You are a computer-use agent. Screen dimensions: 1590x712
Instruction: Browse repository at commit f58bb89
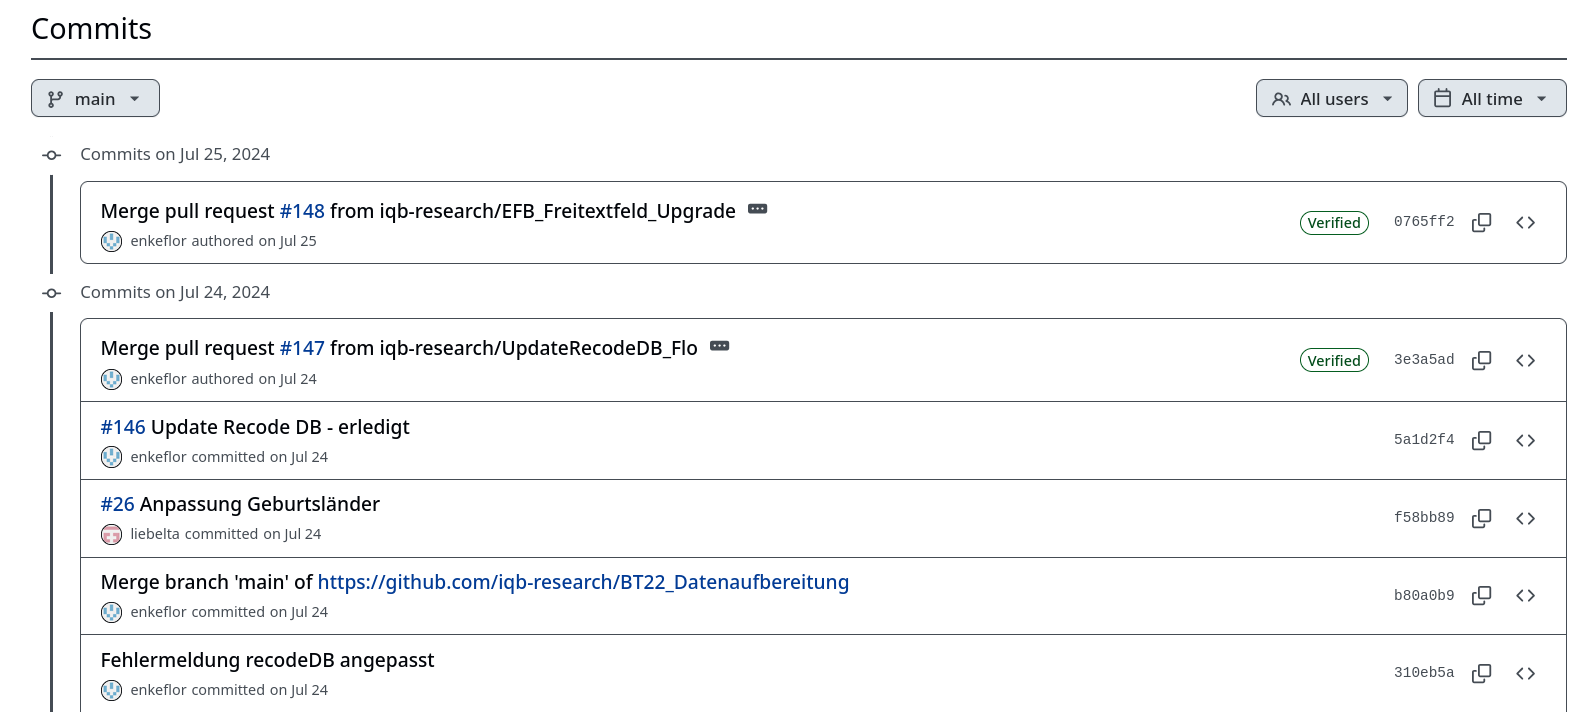click(x=1525, y=518)
